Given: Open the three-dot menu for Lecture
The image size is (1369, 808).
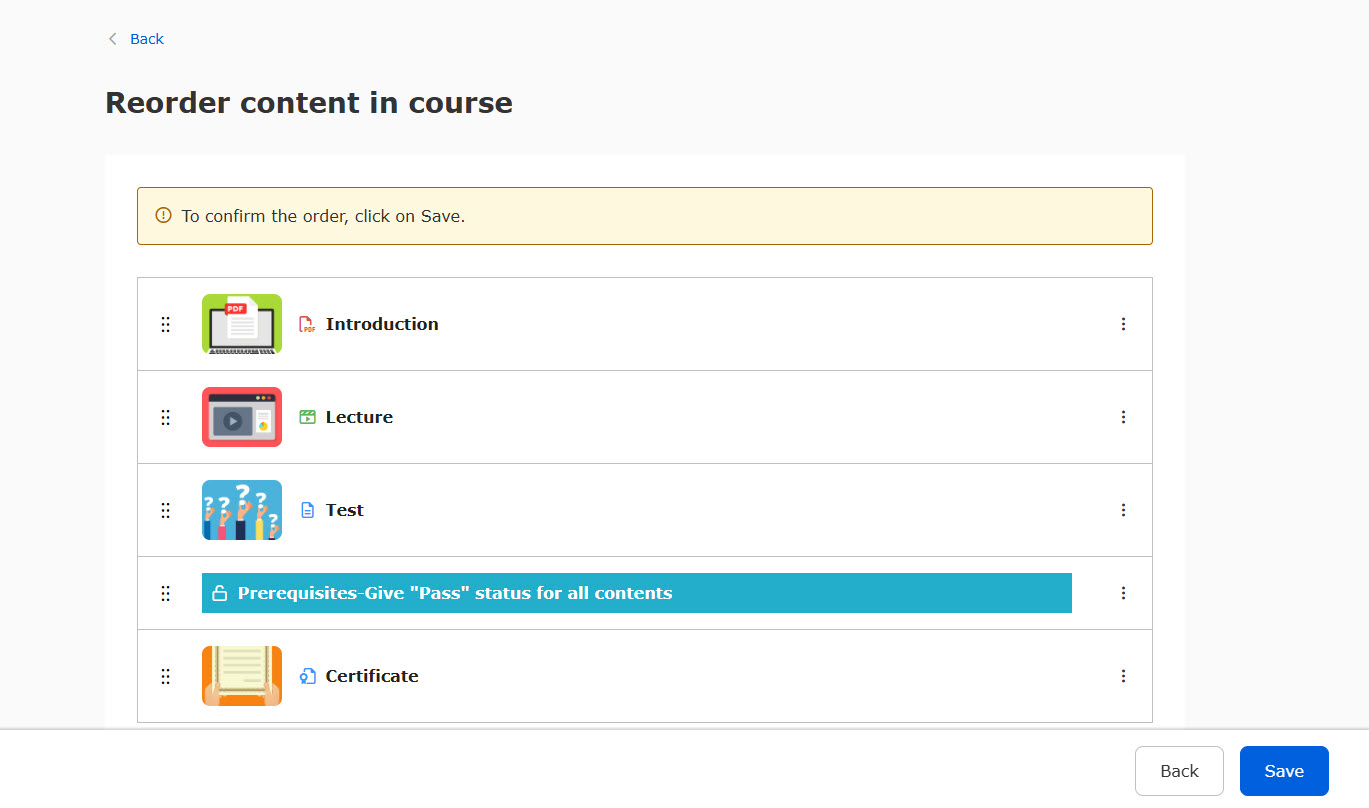Looking at the screenshot, I should (x=1123, y=417).
